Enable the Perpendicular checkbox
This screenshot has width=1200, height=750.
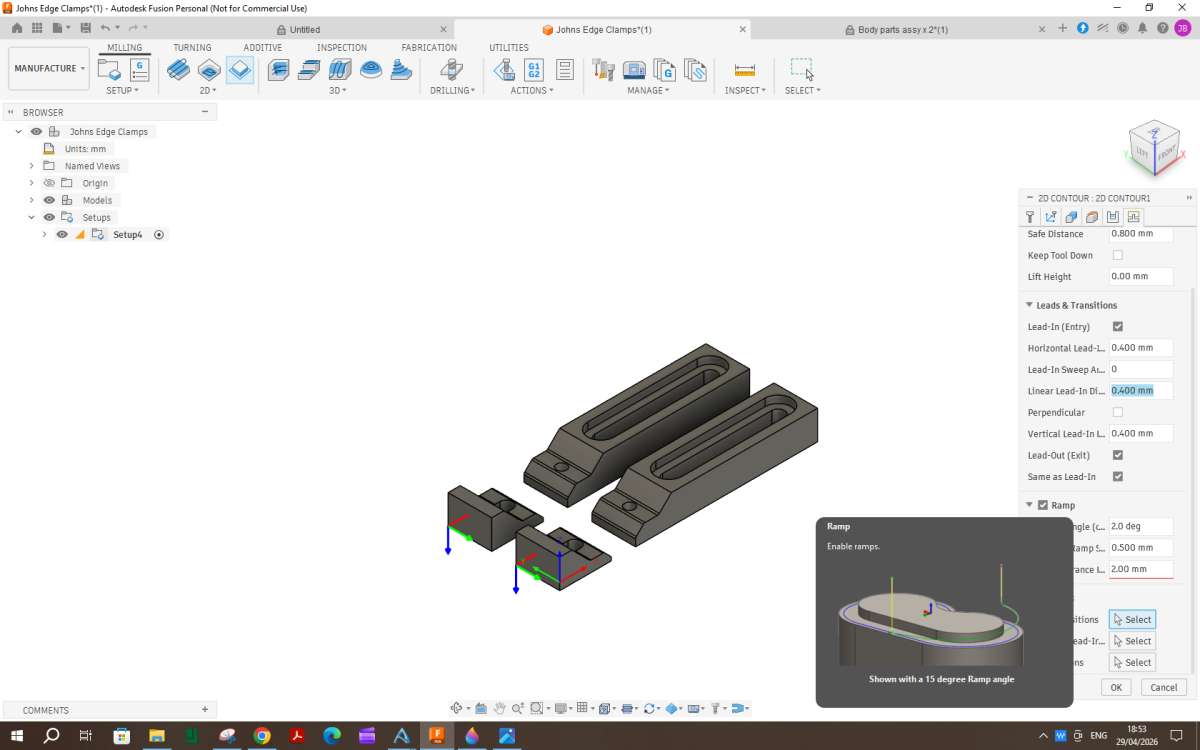1118,412
